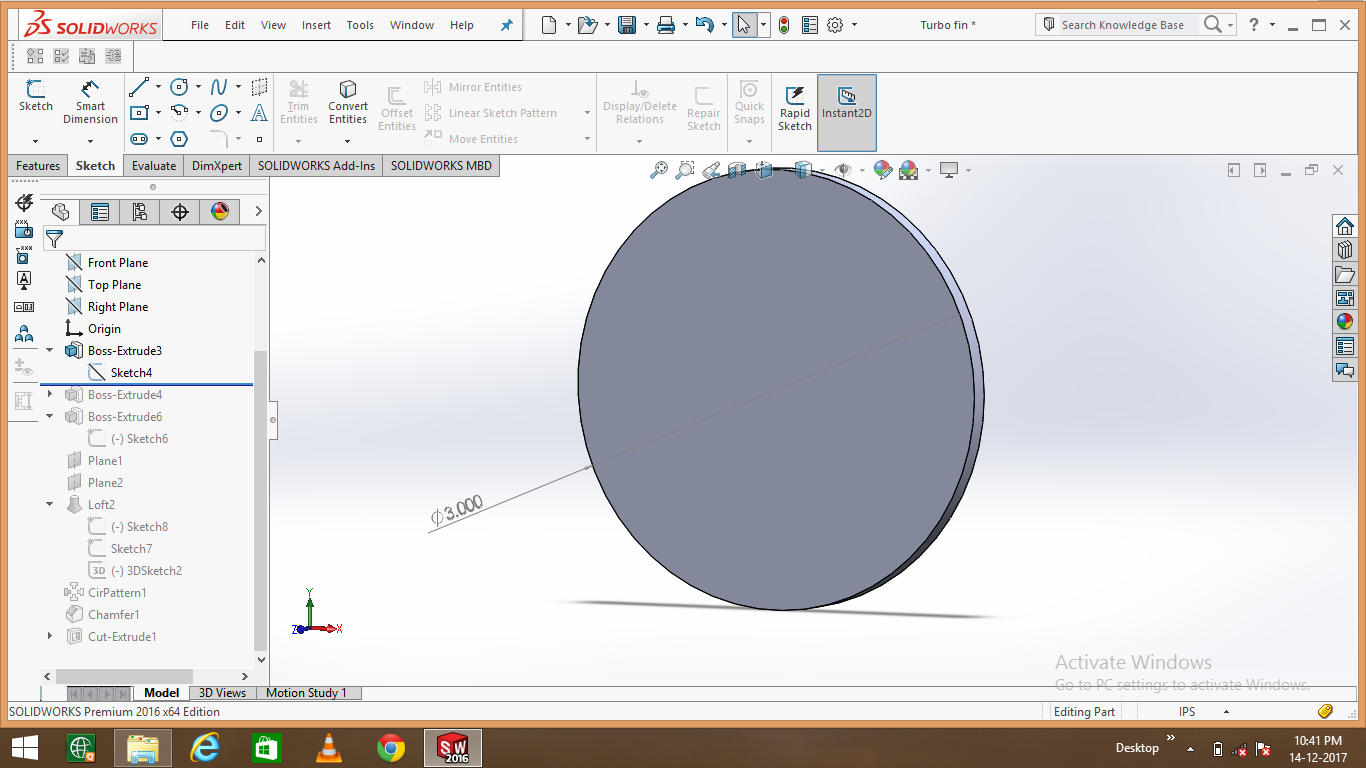Collapse the Boss-Extrude6 feature
Image resolution: width=1366 pixels, height=768 pixels.
point(50,417)
